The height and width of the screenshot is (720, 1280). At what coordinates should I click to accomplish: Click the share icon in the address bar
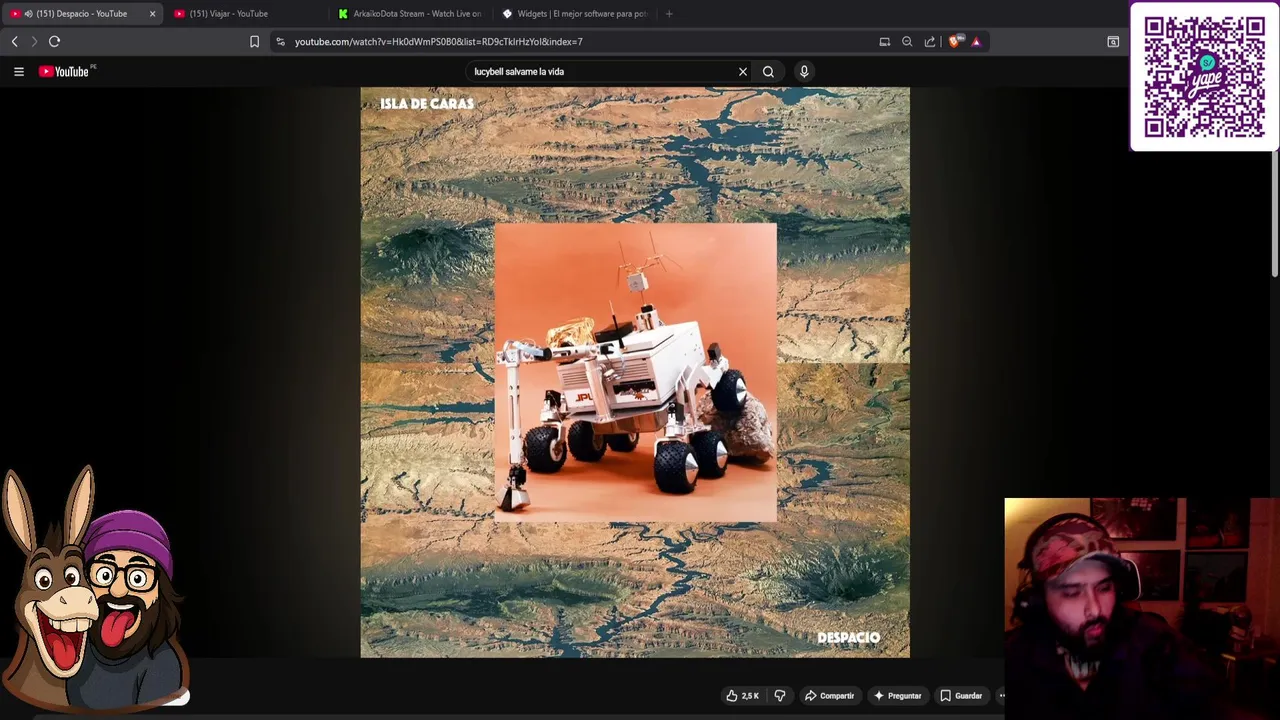click(930, 41)
